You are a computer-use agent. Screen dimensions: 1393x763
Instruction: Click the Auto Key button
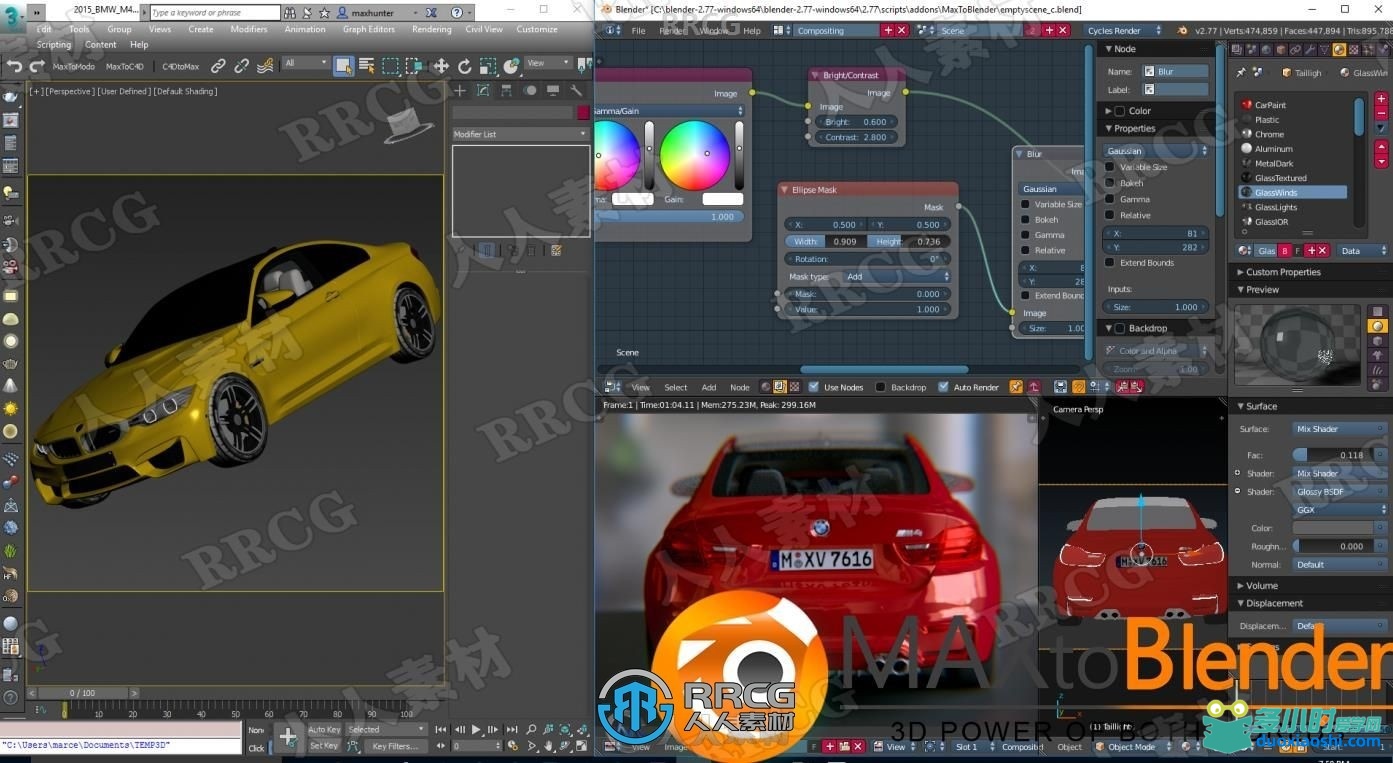(x=324, y=730)
